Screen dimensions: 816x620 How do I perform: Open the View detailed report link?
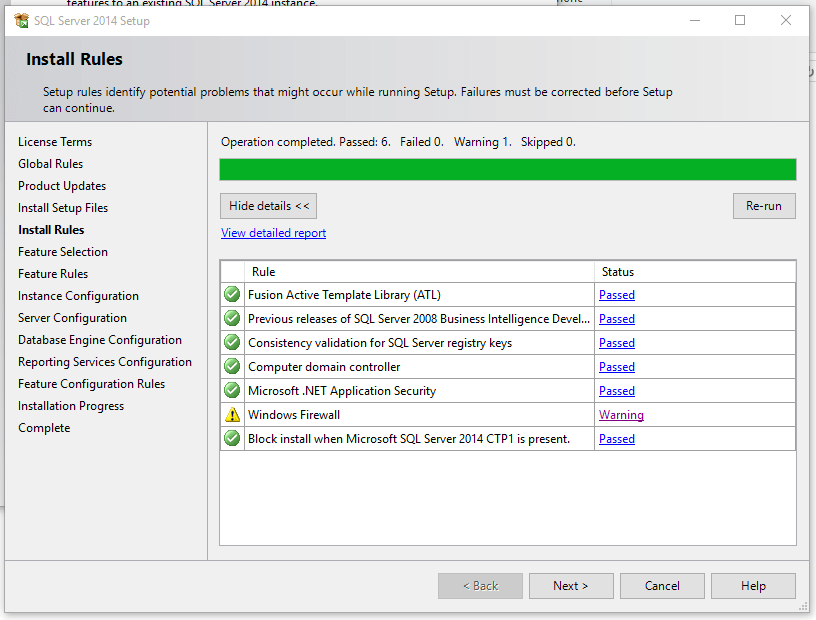click(x=273, y=233)
